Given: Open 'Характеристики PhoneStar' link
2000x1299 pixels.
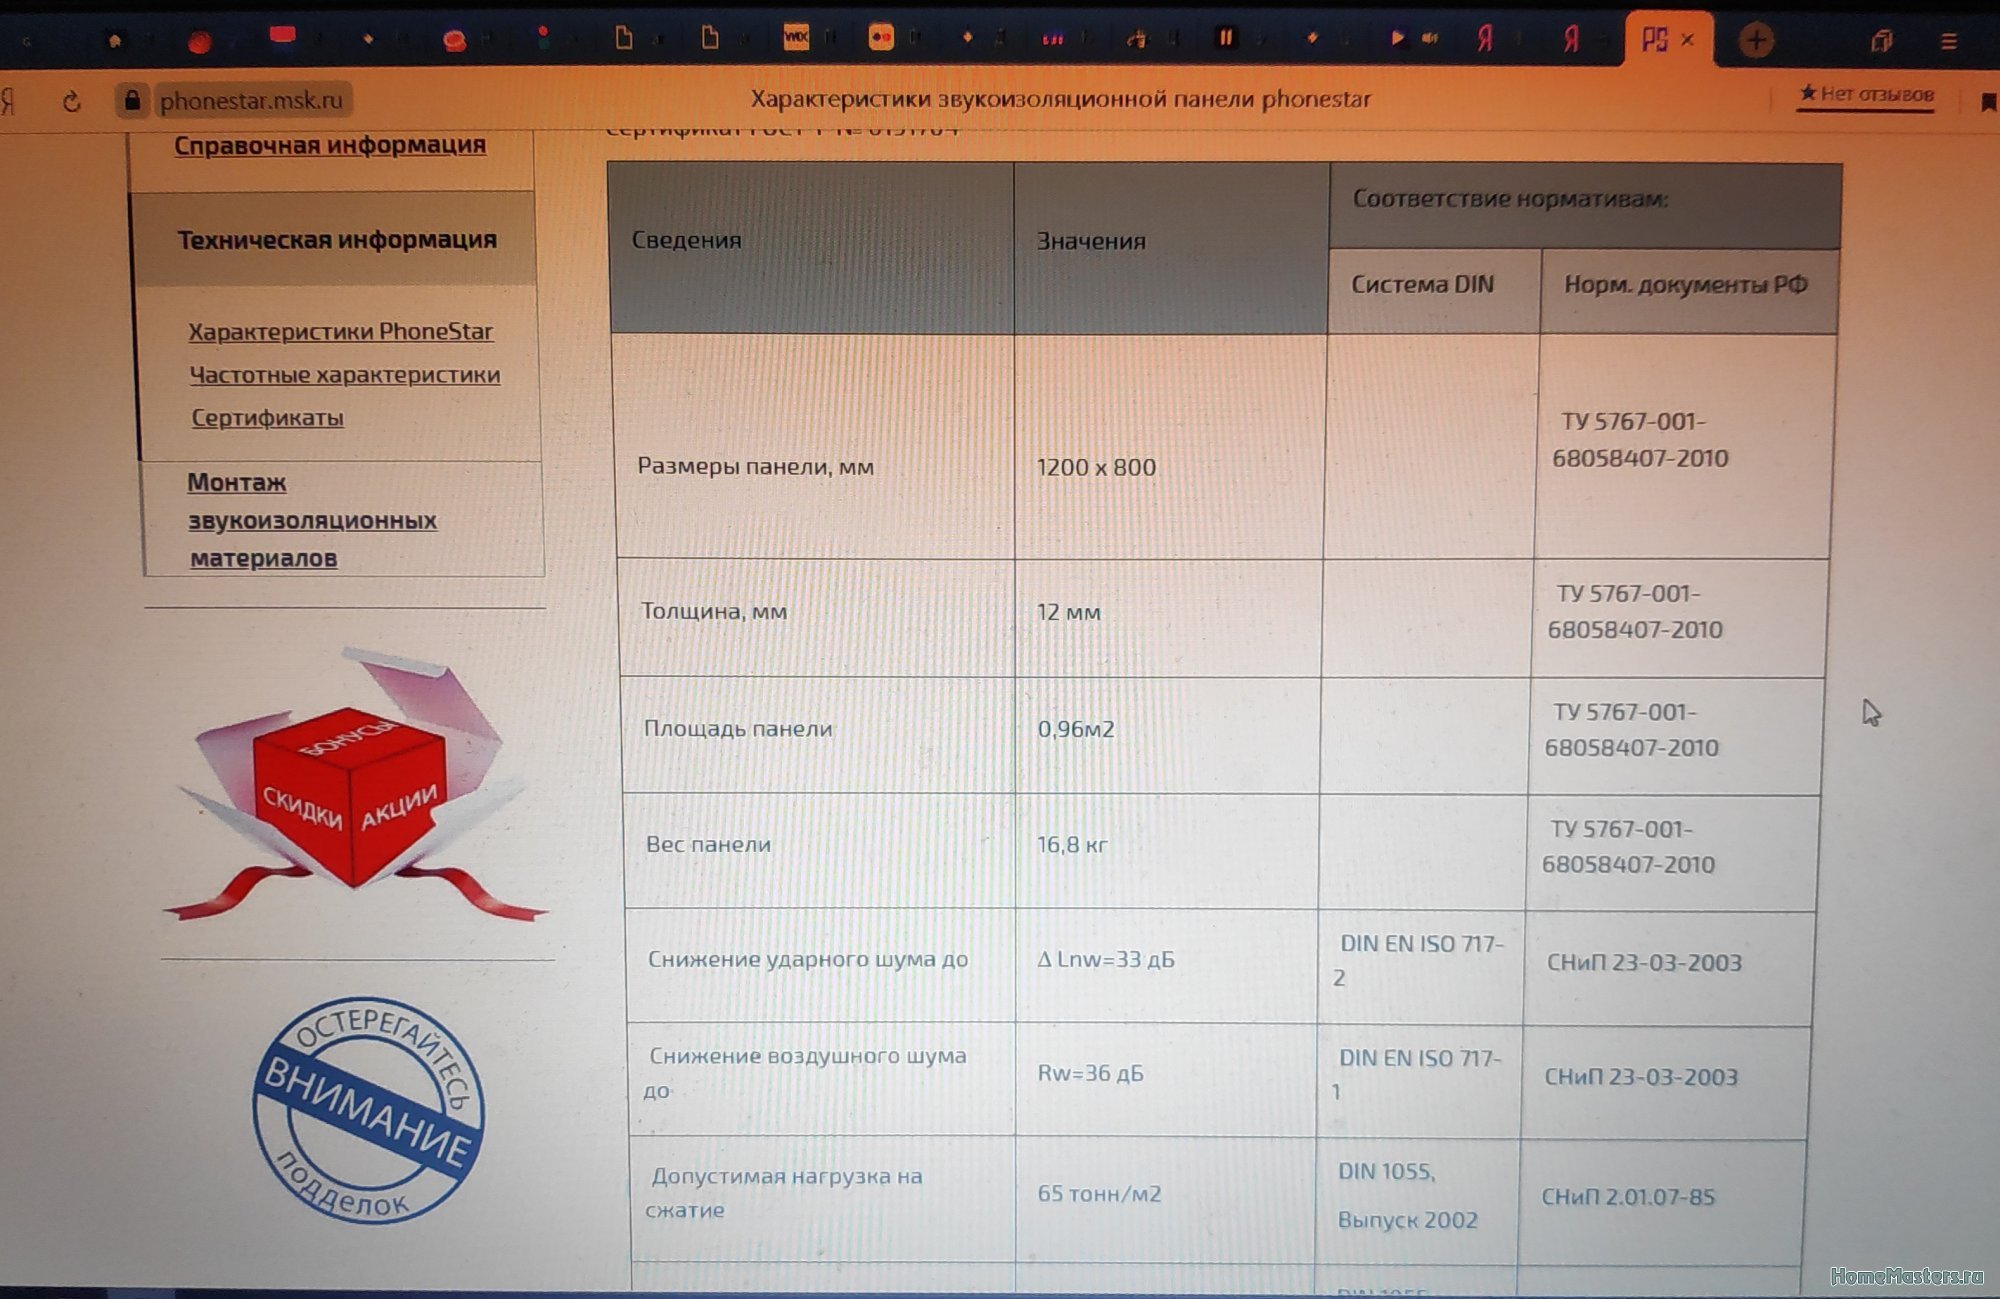Looking at the screenshot, I should pyautogui.click(x=340, y=331).
